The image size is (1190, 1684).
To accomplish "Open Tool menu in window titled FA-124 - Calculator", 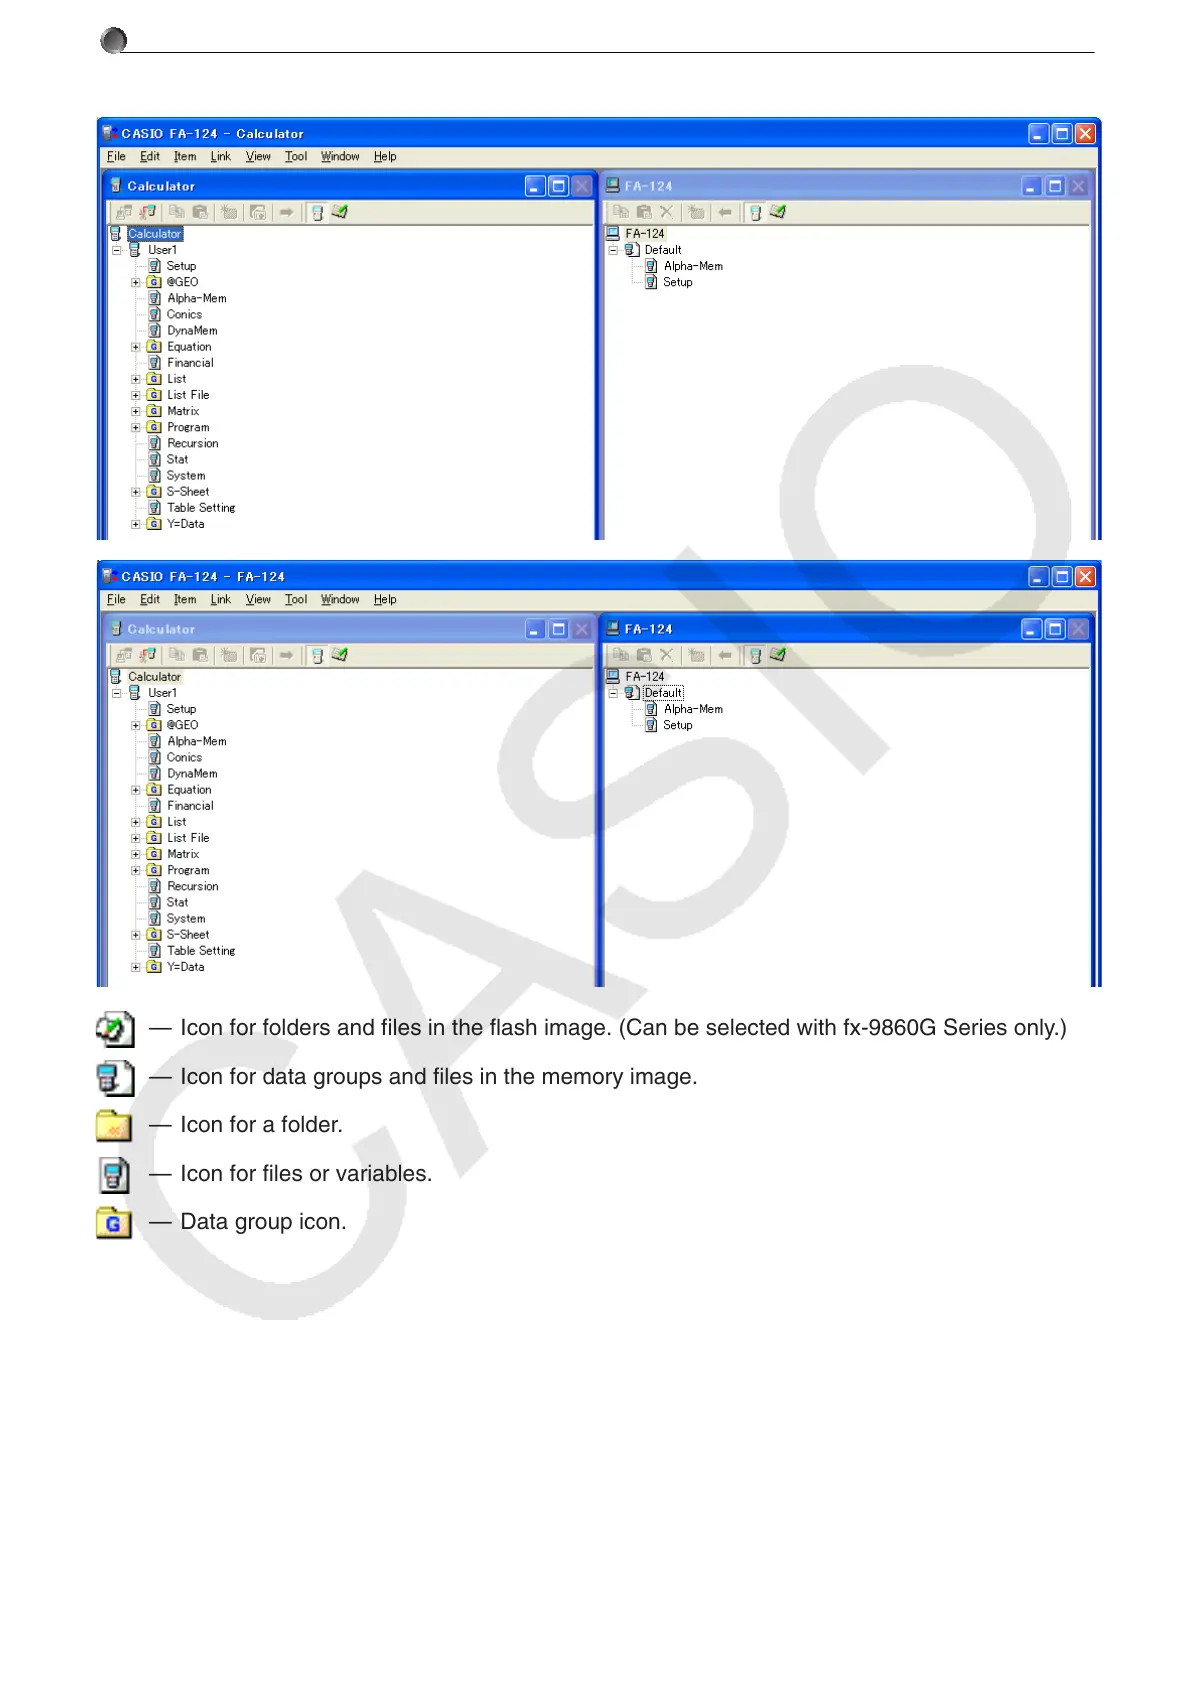I will (296, 156).
